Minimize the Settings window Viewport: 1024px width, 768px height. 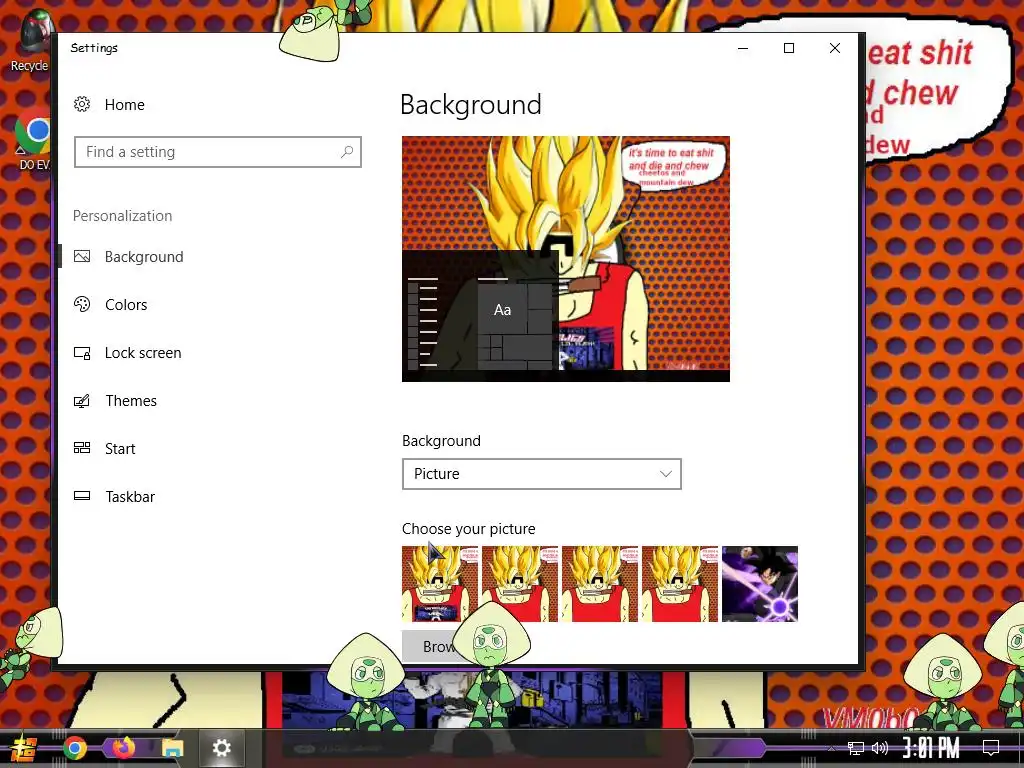coord(743,48)
